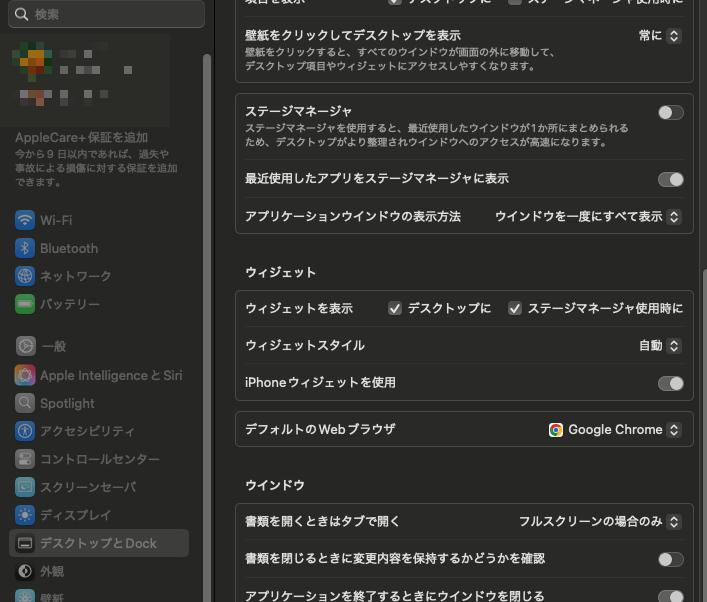This screenshot has height=602, width=707.
Task: Click the pixelated user profile avatar
Action: pyautogui.click(x=32, y=62)
